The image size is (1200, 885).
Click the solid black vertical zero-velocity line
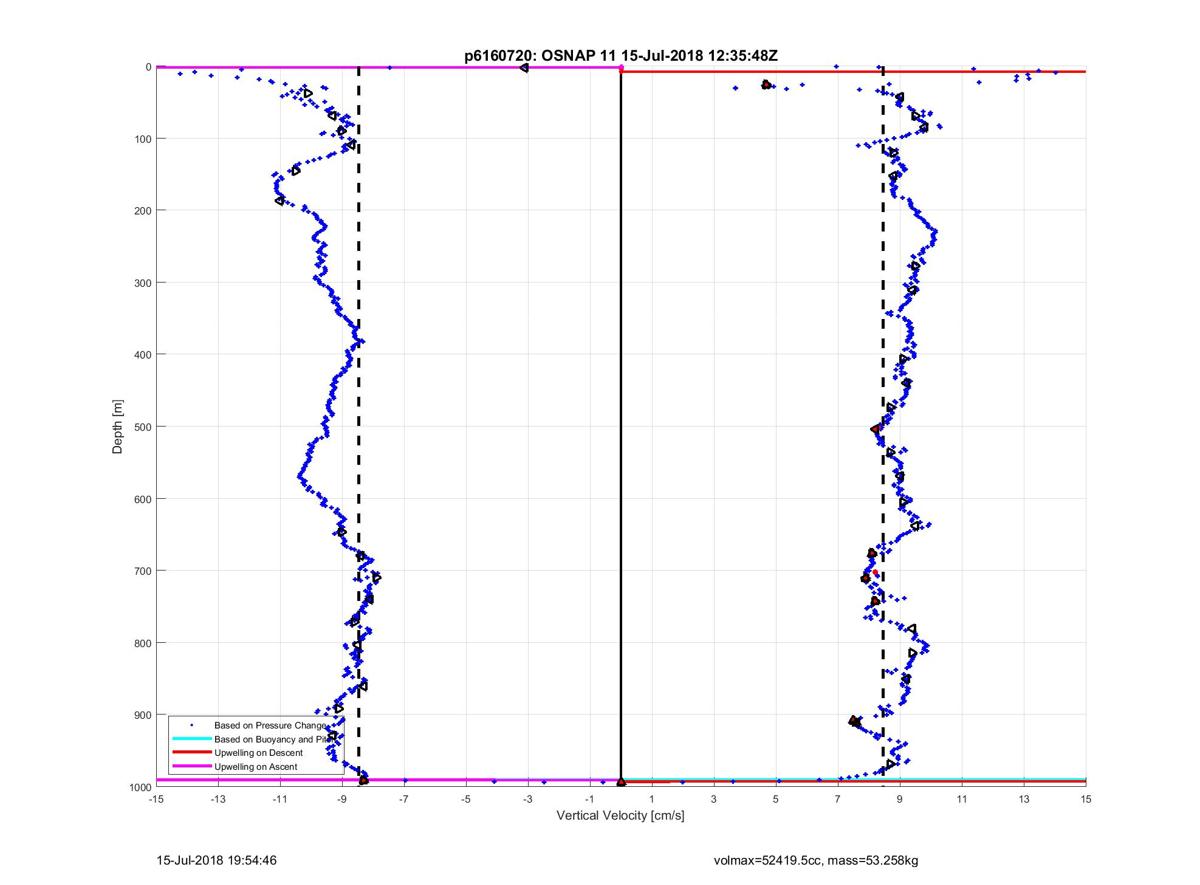(621, 427)
